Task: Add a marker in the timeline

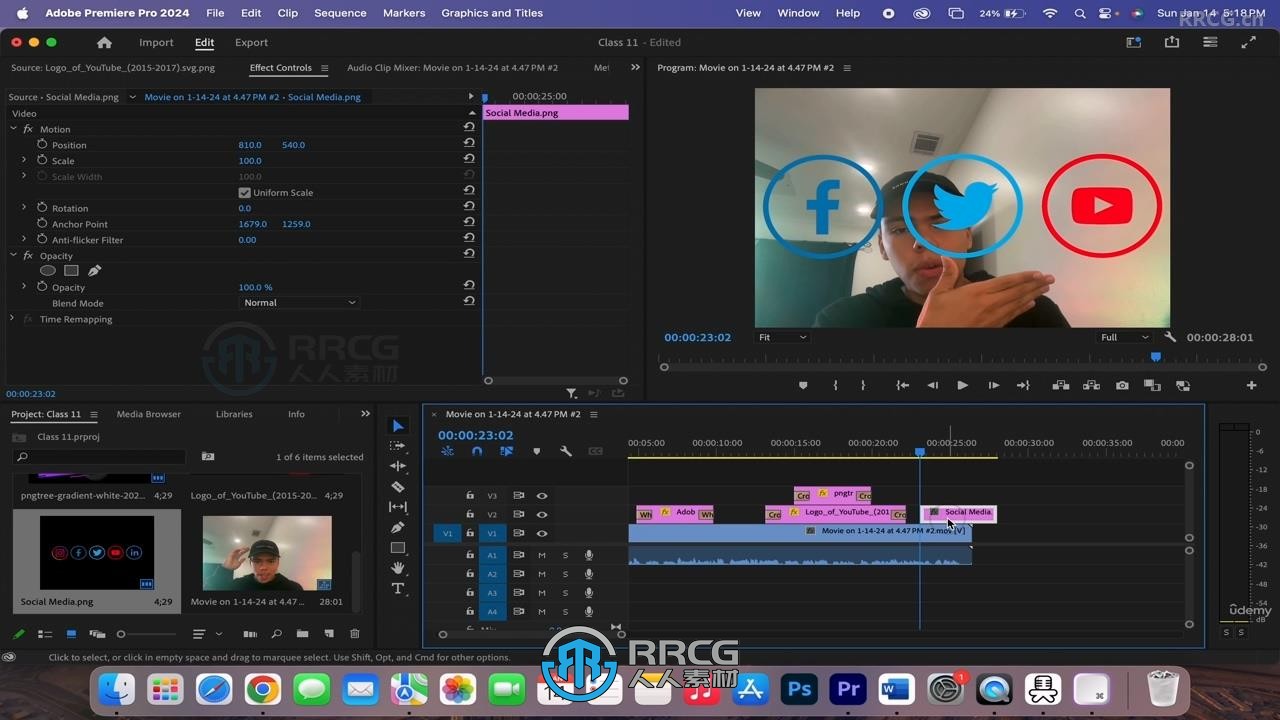Action: (536, 452)
